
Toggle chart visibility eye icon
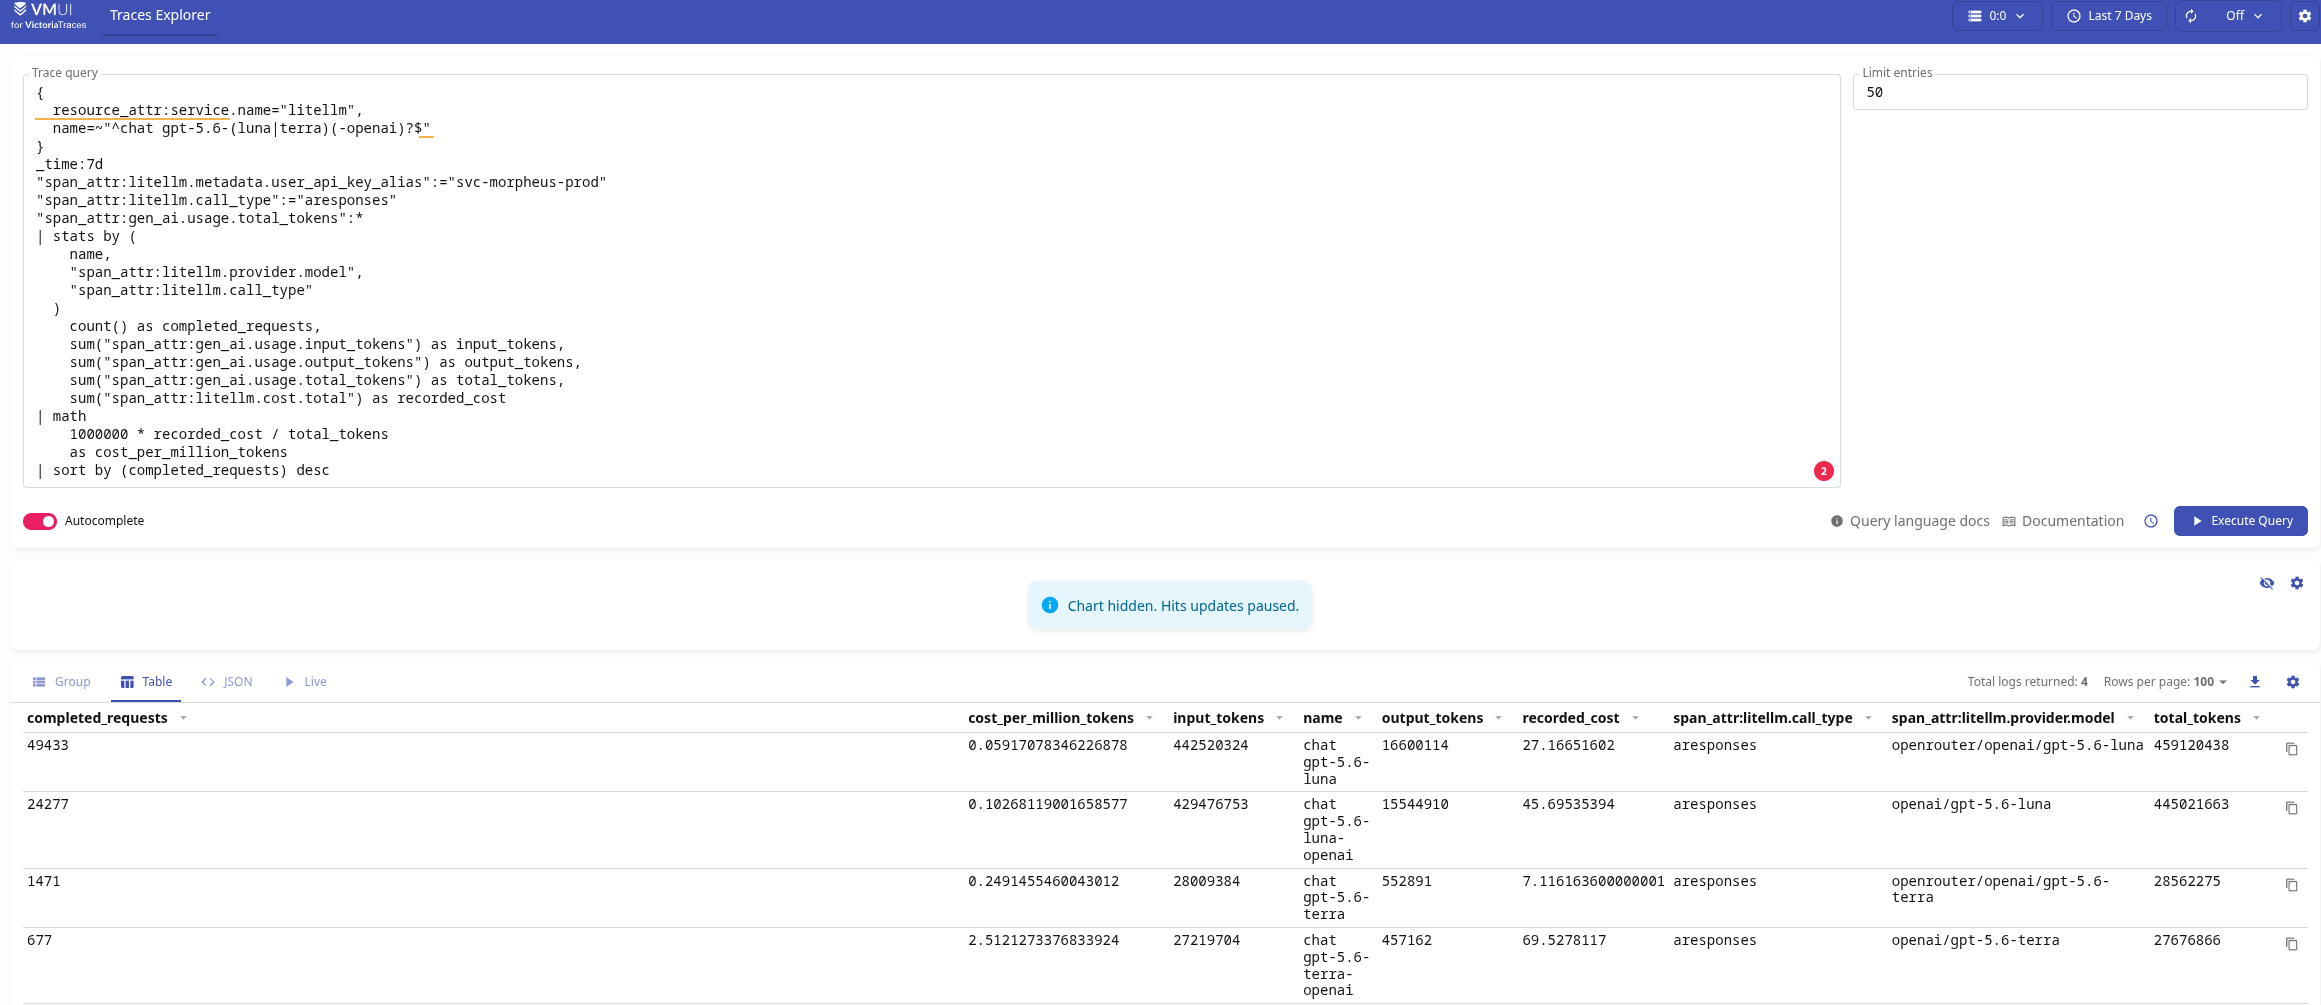pos(2267,583)
